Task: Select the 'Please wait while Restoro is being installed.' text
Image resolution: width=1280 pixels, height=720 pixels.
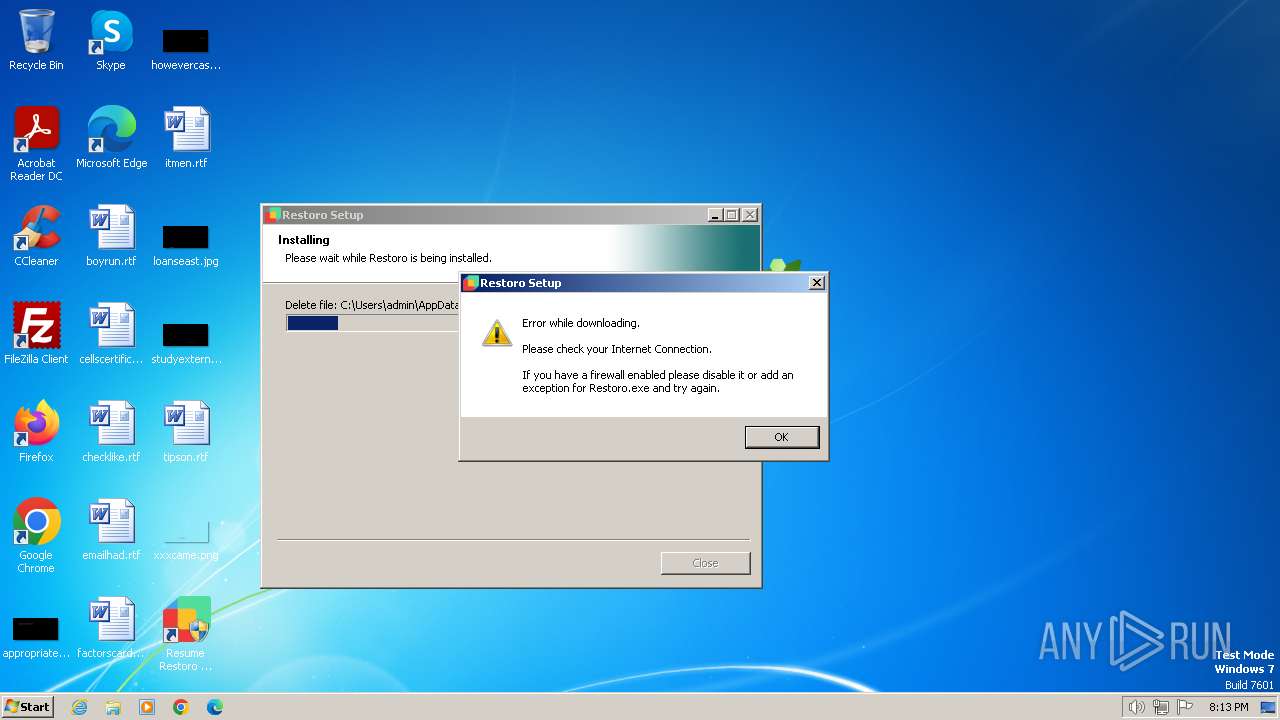Action: pos(388,258)
